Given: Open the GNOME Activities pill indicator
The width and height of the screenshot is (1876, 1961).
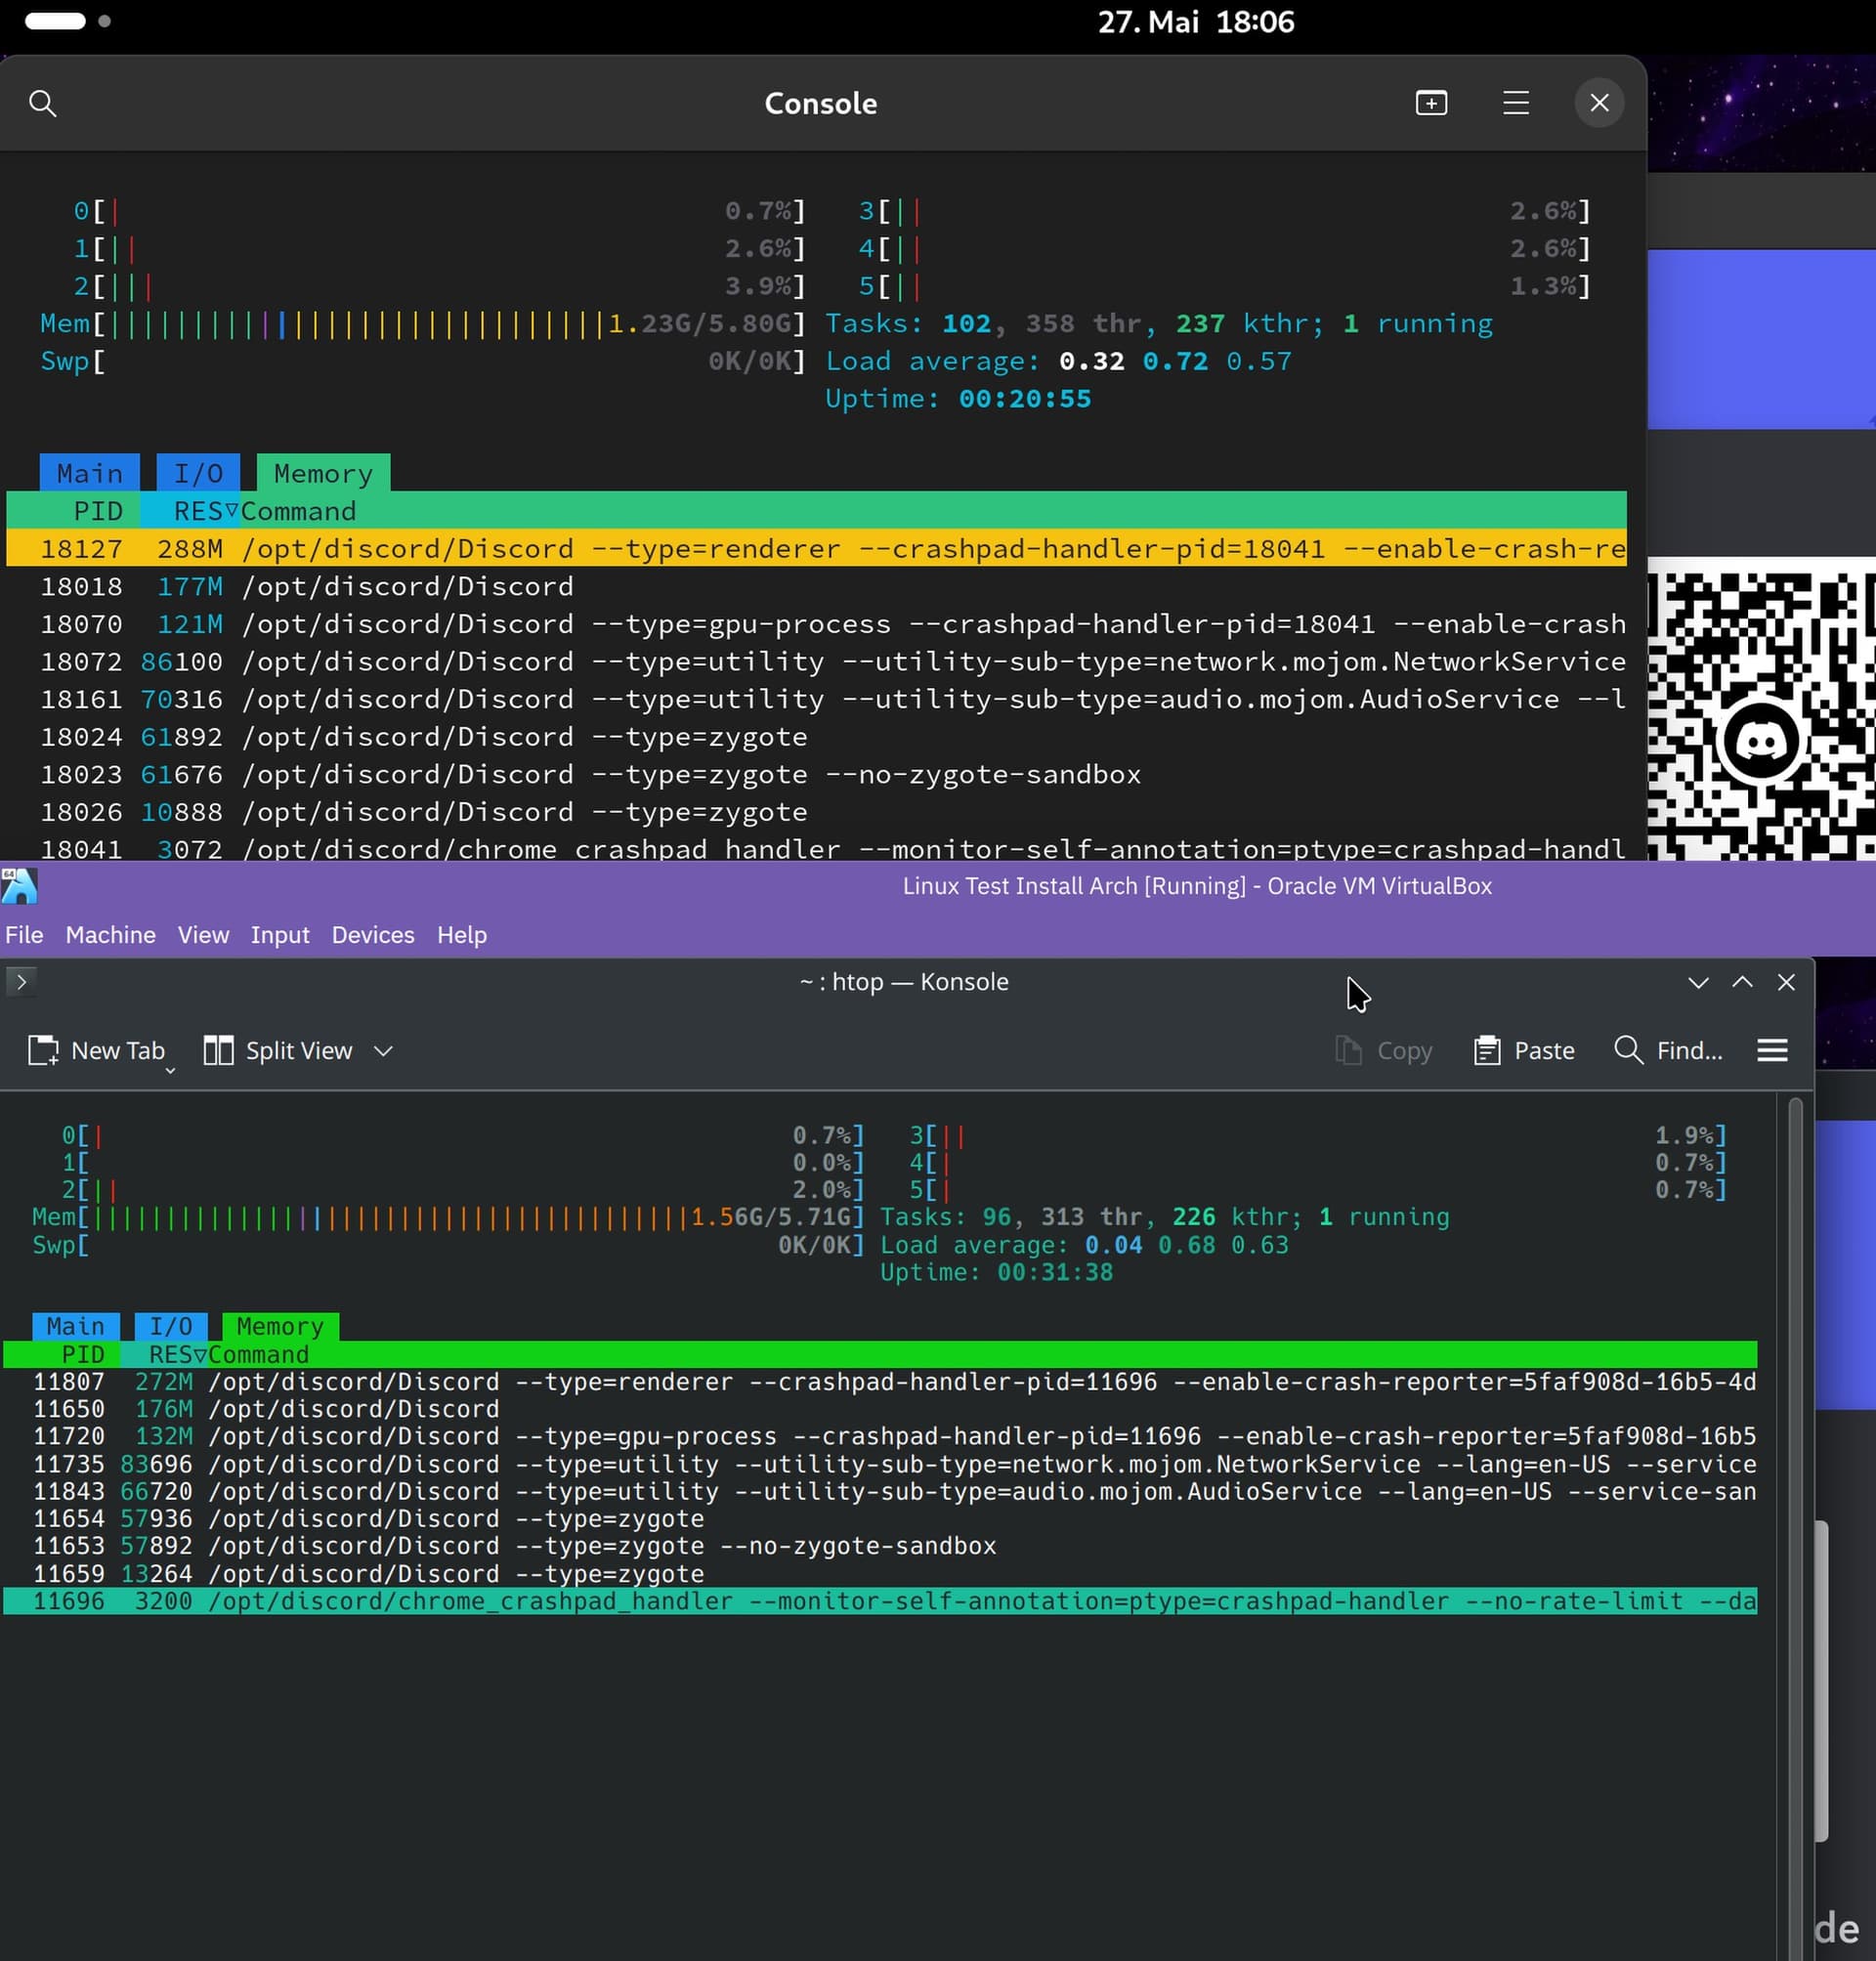Looking at the screenshot, I should (55, 21).
